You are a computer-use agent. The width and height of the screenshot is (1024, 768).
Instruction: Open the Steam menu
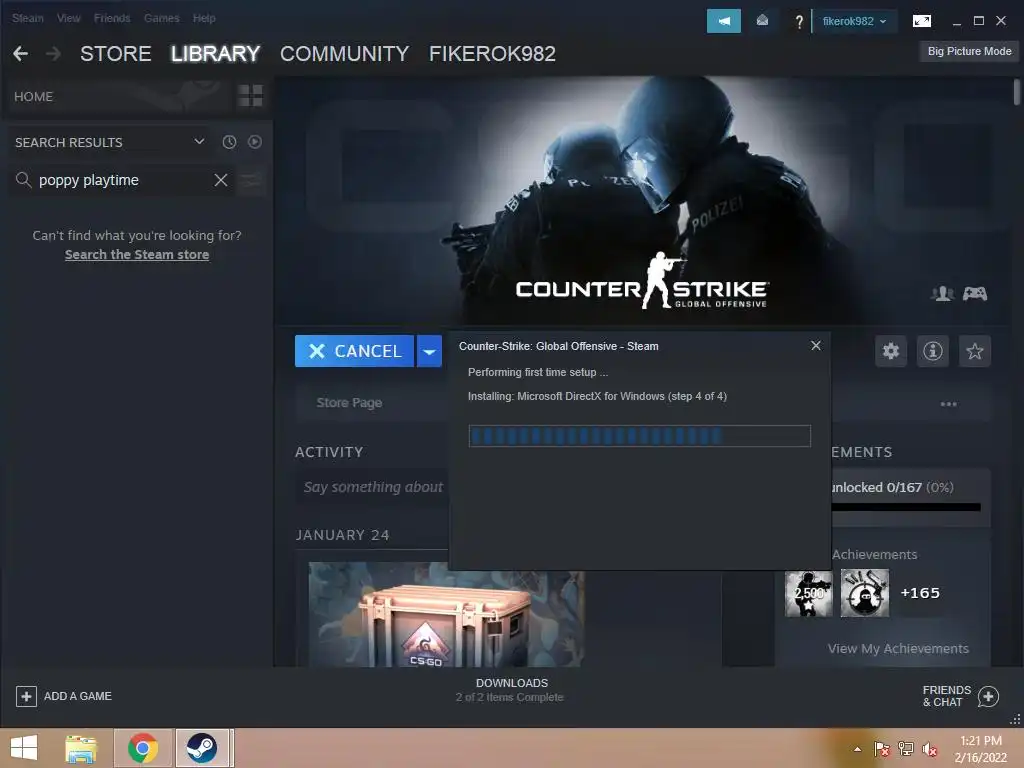pos(27,18)
